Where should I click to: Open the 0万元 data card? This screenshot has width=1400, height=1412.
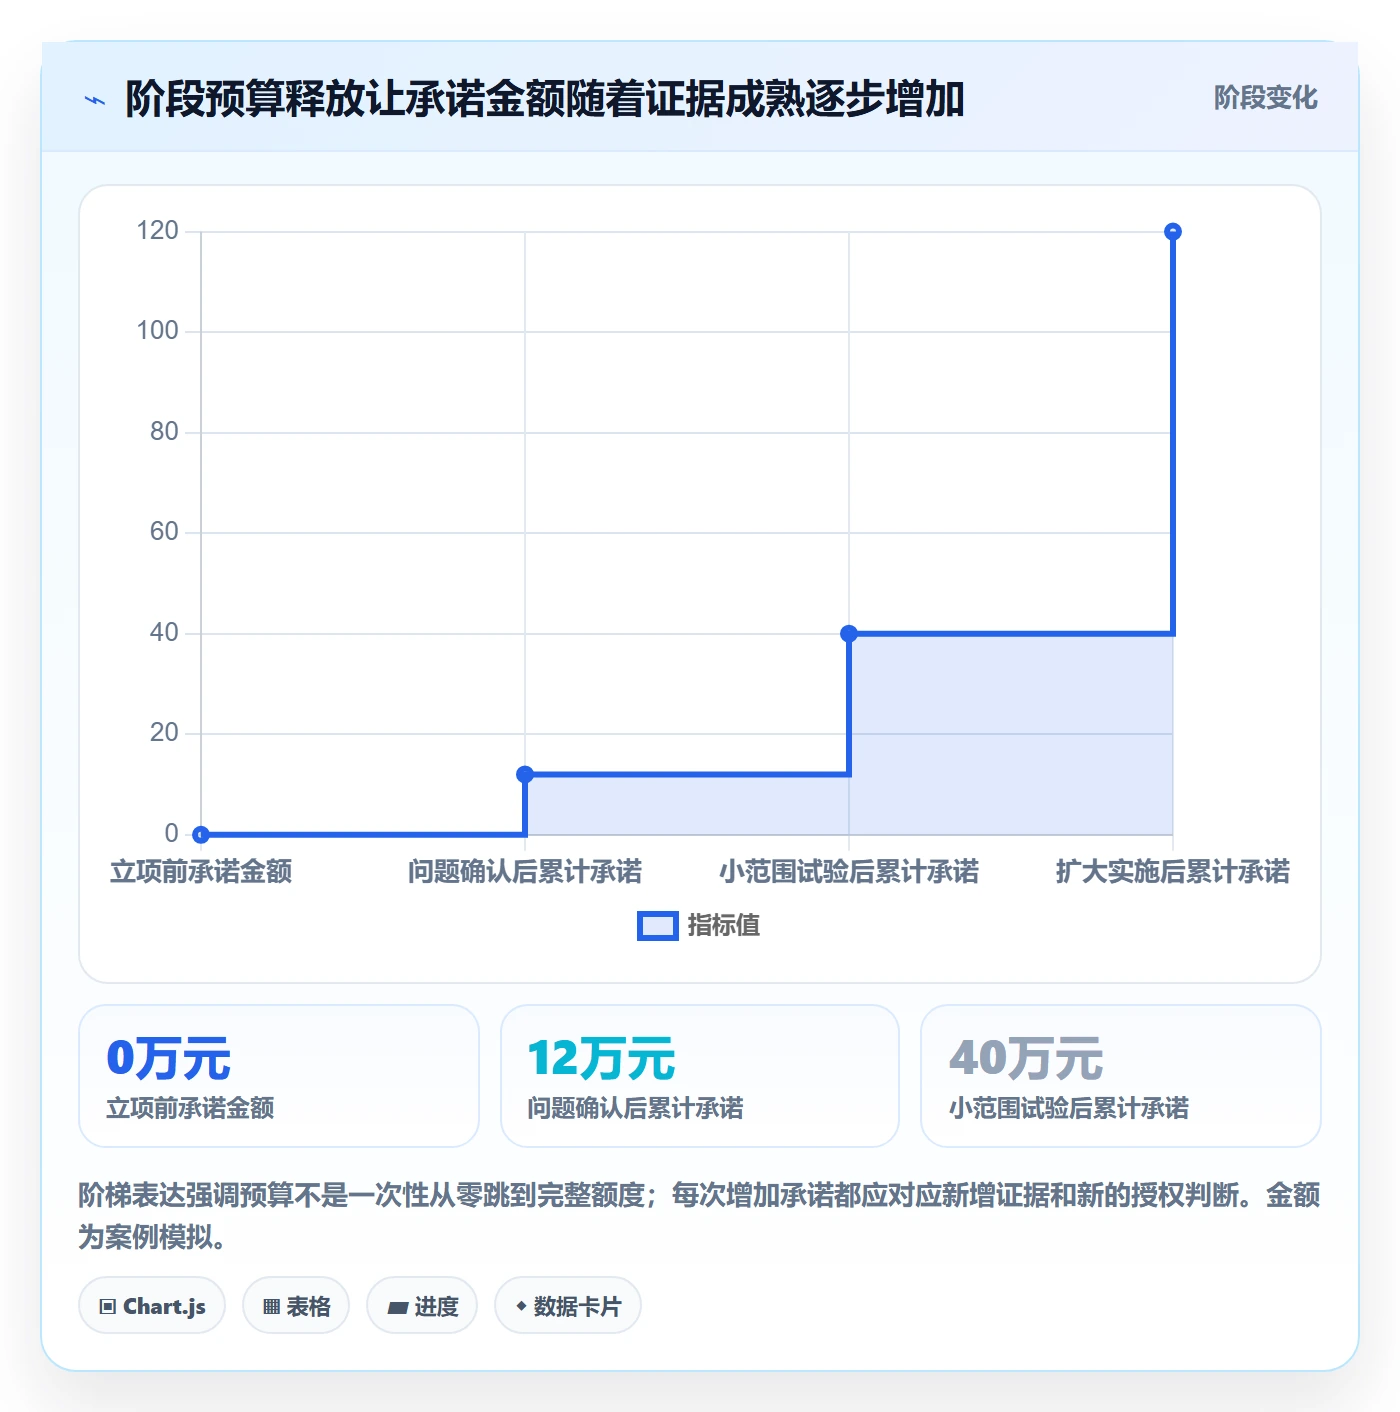click(x=279, y=1076)
